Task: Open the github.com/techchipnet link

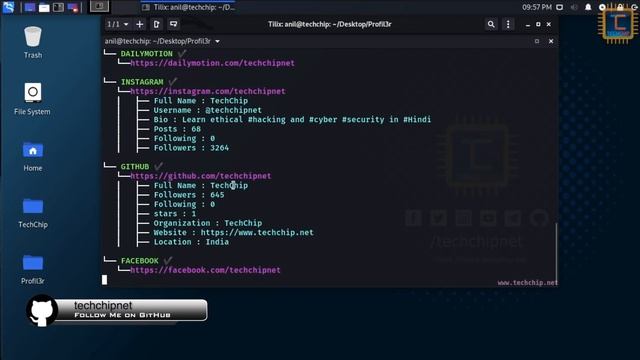Action: coord(200,176)
